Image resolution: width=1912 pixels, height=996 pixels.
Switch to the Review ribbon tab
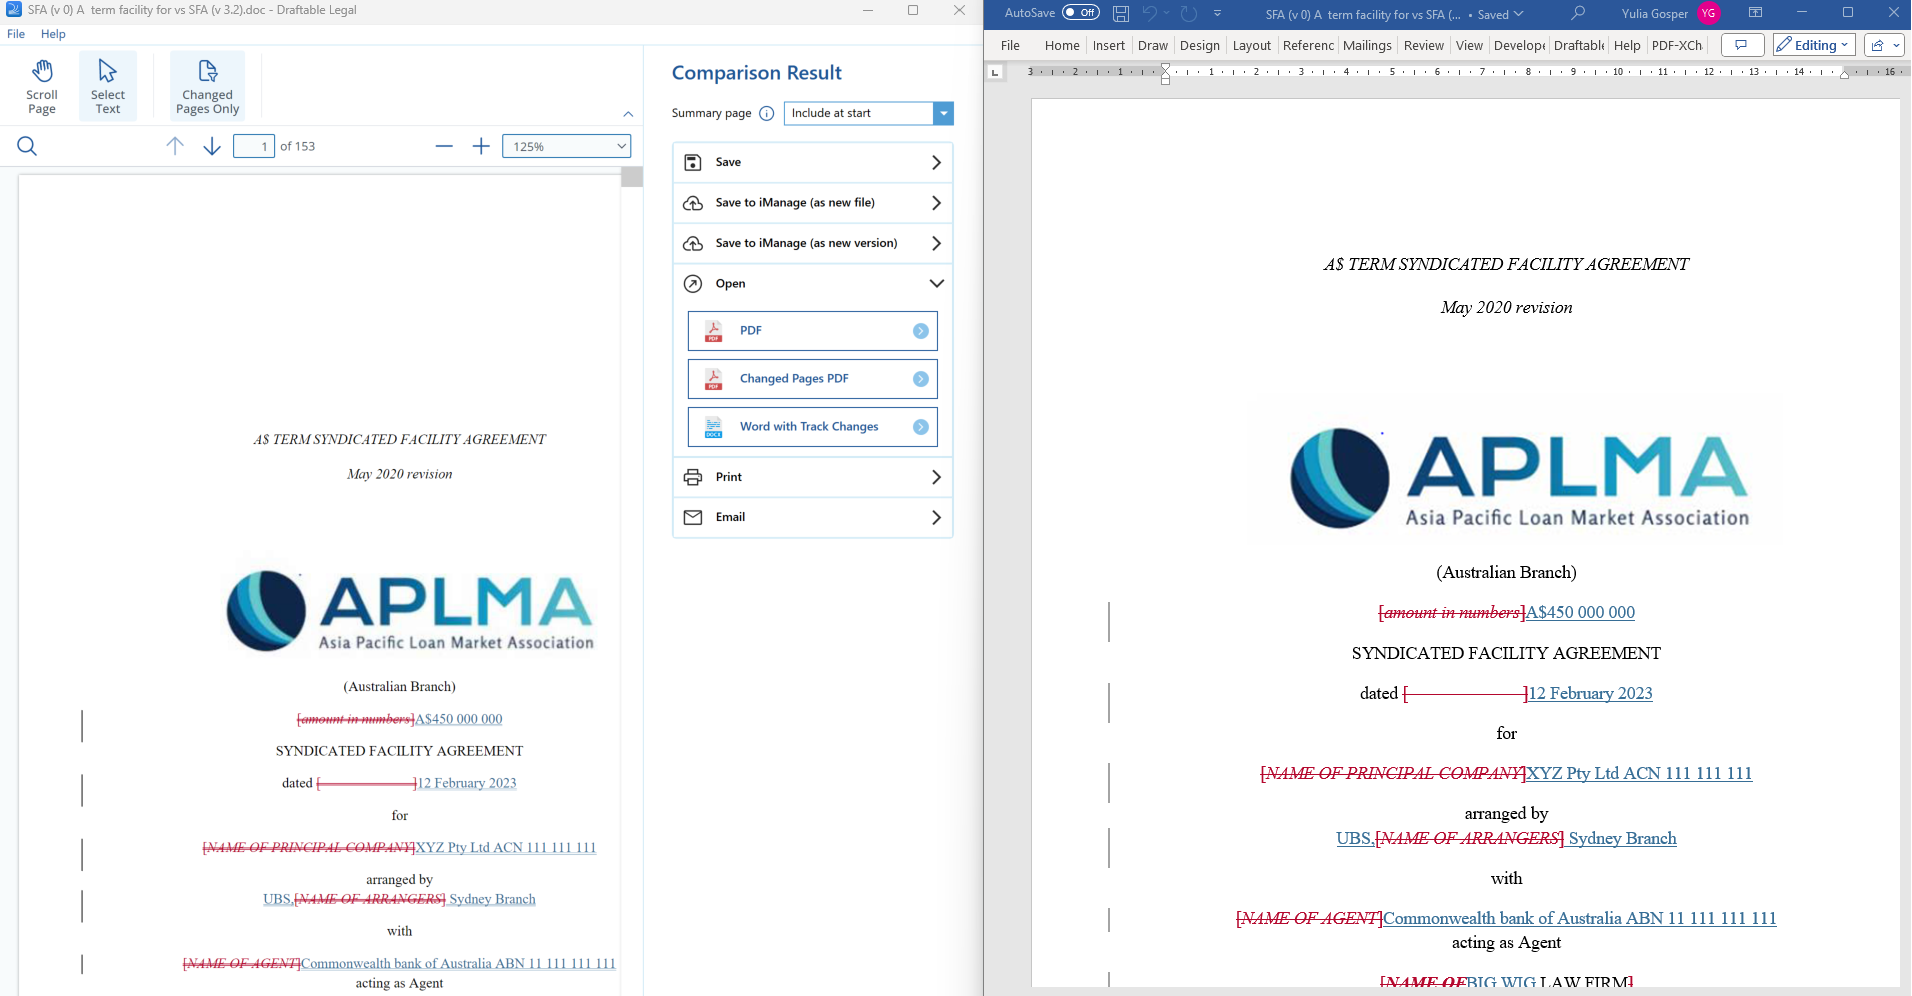click(x=1424, y=45)
